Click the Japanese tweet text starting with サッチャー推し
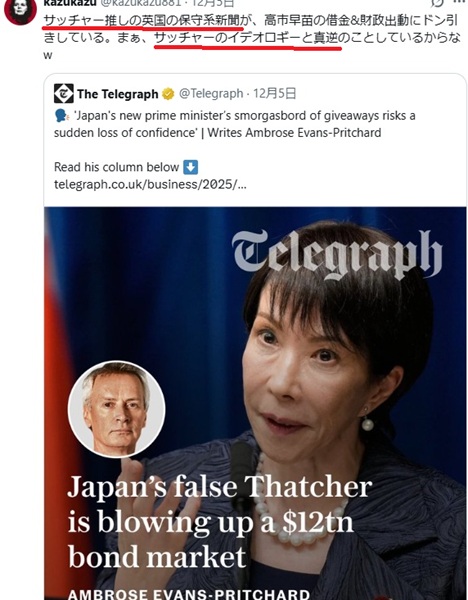Screen dimensions: 468x600 click(251, 37)
